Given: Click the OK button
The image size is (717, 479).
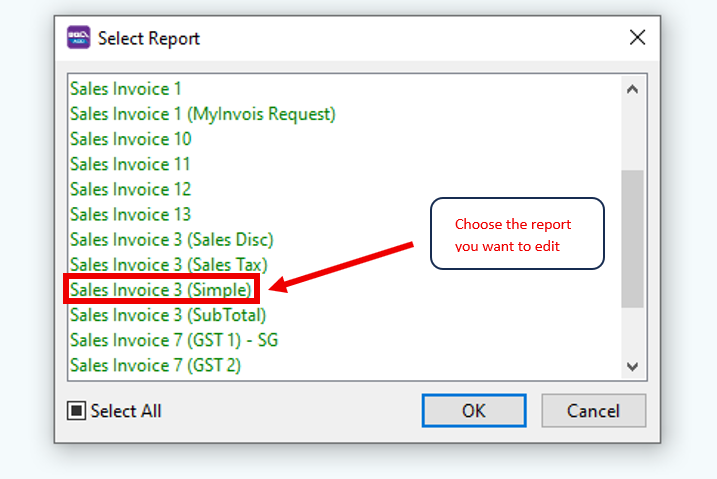Looking at the screenshot, I should coord(473,410).
